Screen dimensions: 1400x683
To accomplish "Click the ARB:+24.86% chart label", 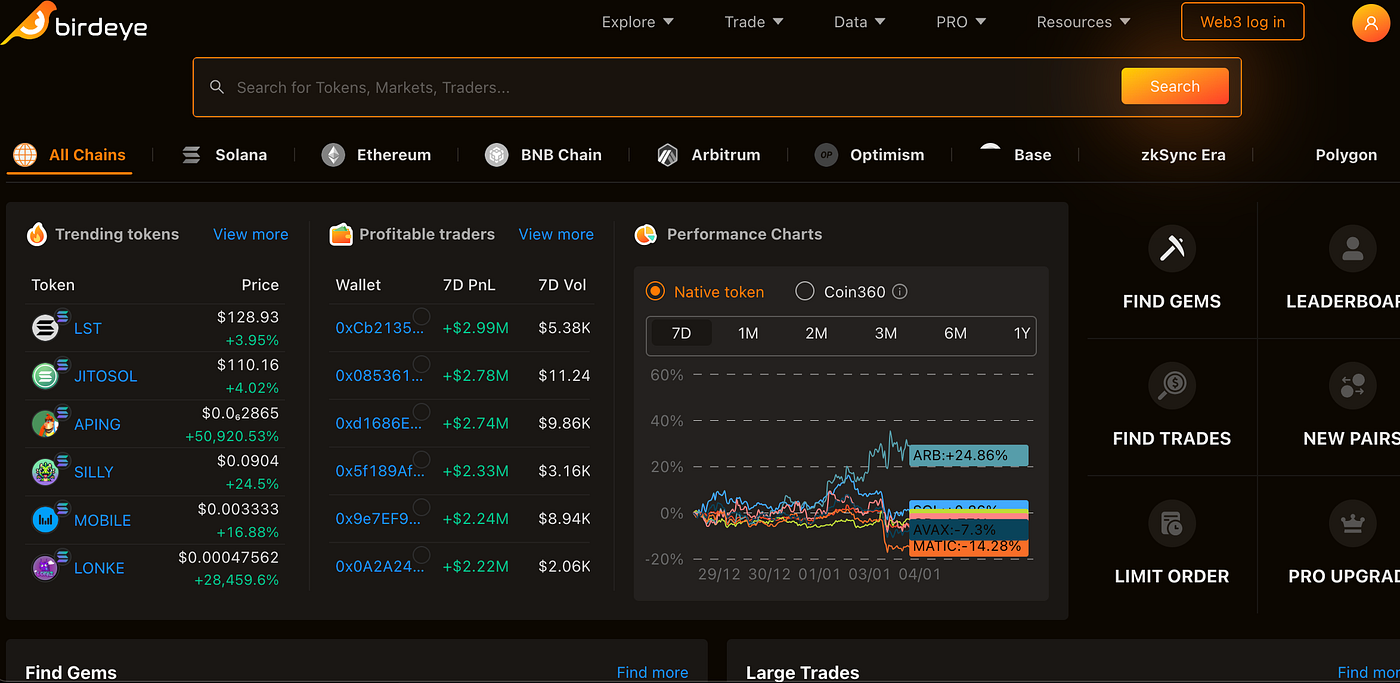I will tap(968, 455).
